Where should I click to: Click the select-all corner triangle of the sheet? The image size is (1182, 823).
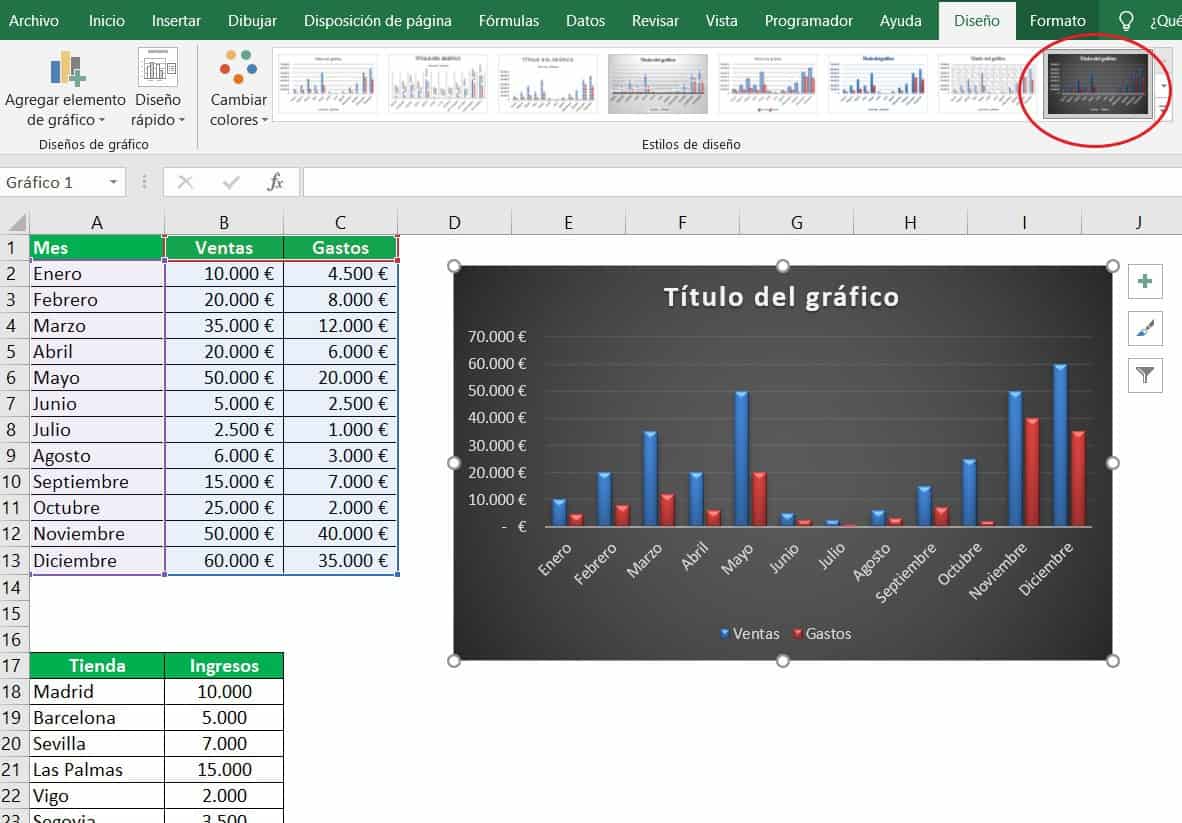point(17,222)
